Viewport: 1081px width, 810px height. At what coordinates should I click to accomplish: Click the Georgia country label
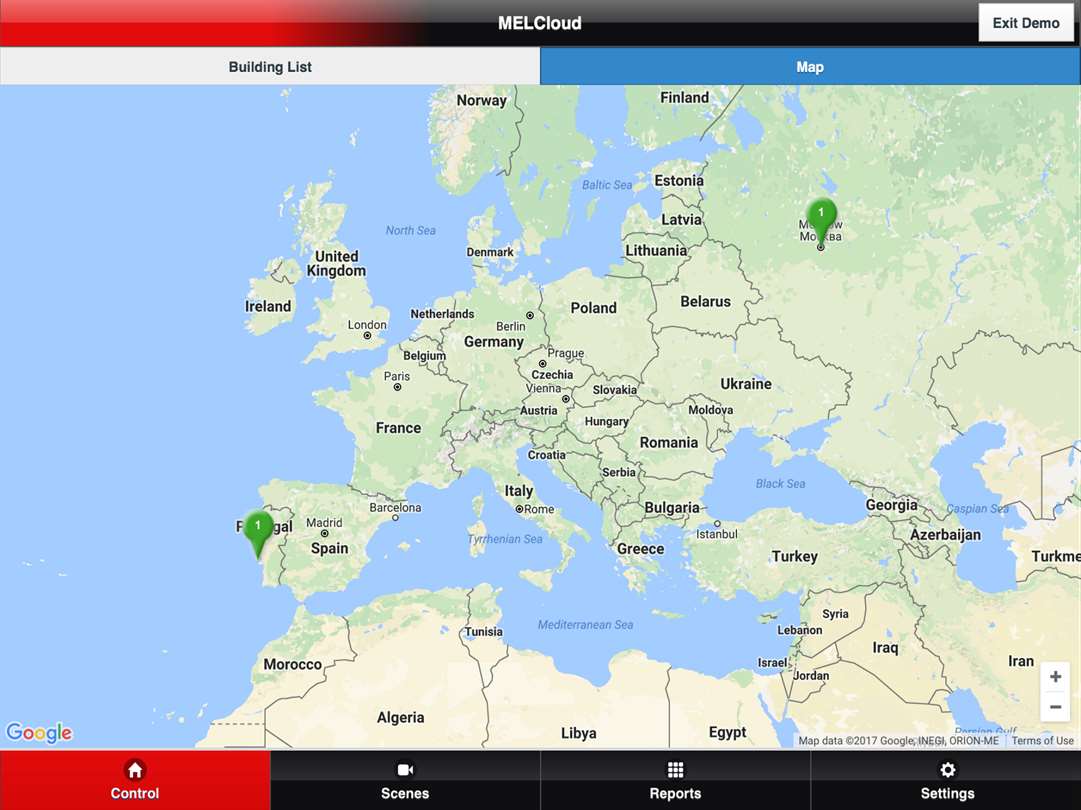(x=891, y=505)
